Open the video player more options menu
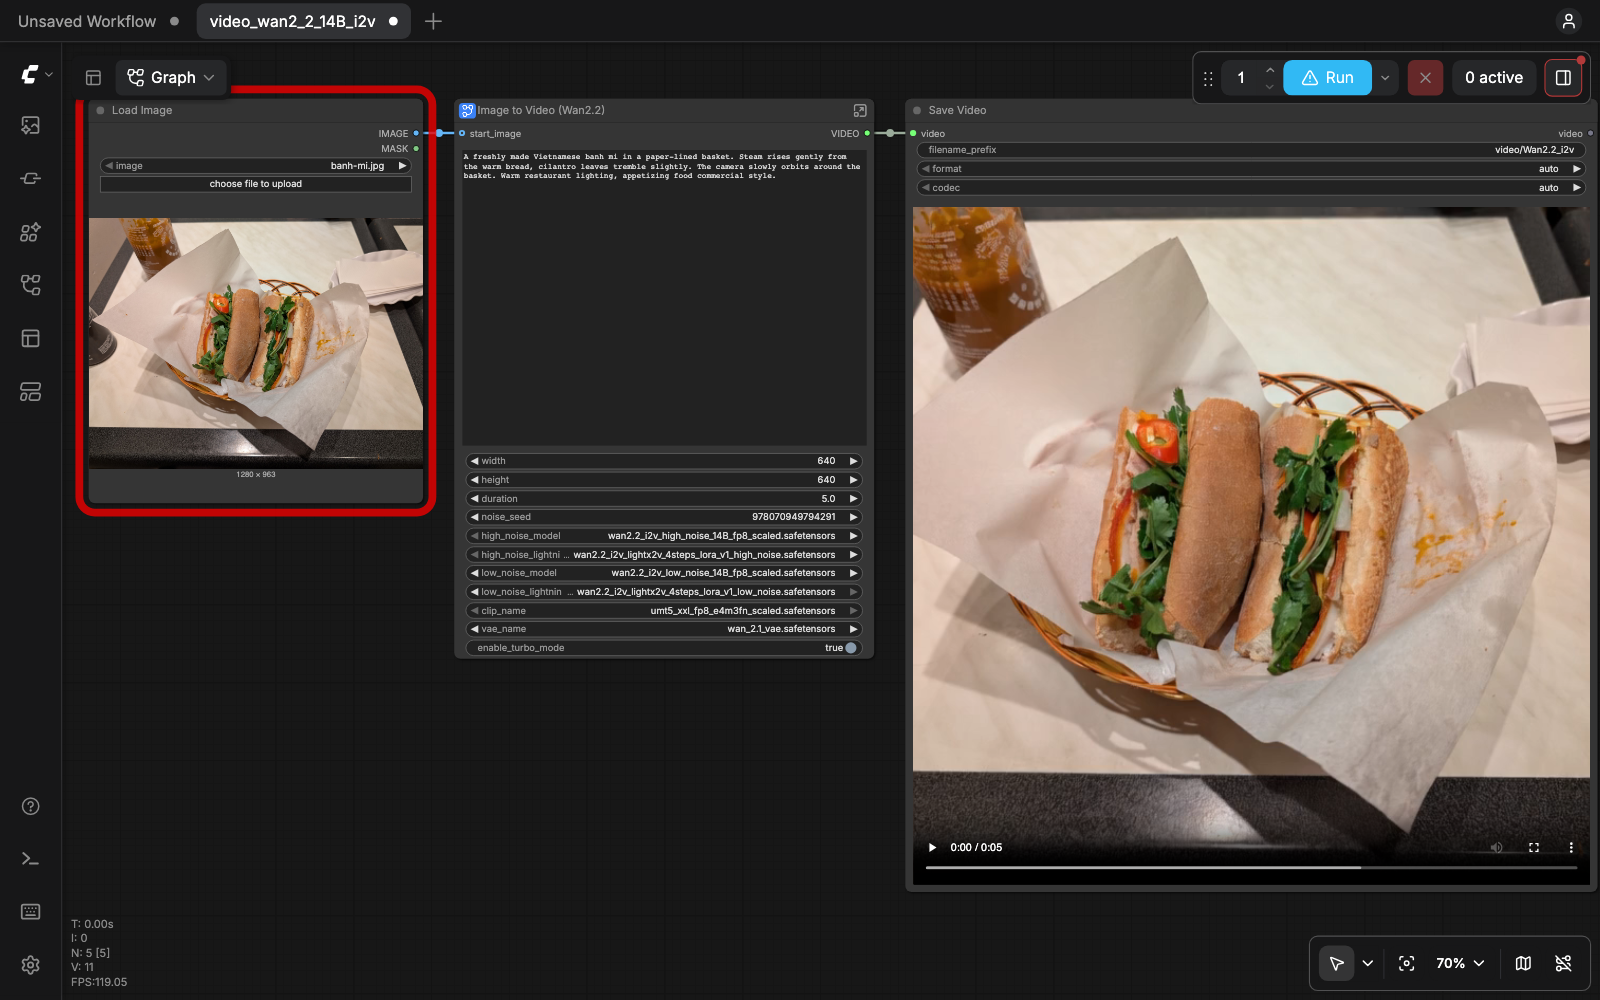This screenshot has width=1600, height=1000. (1571, 847)
